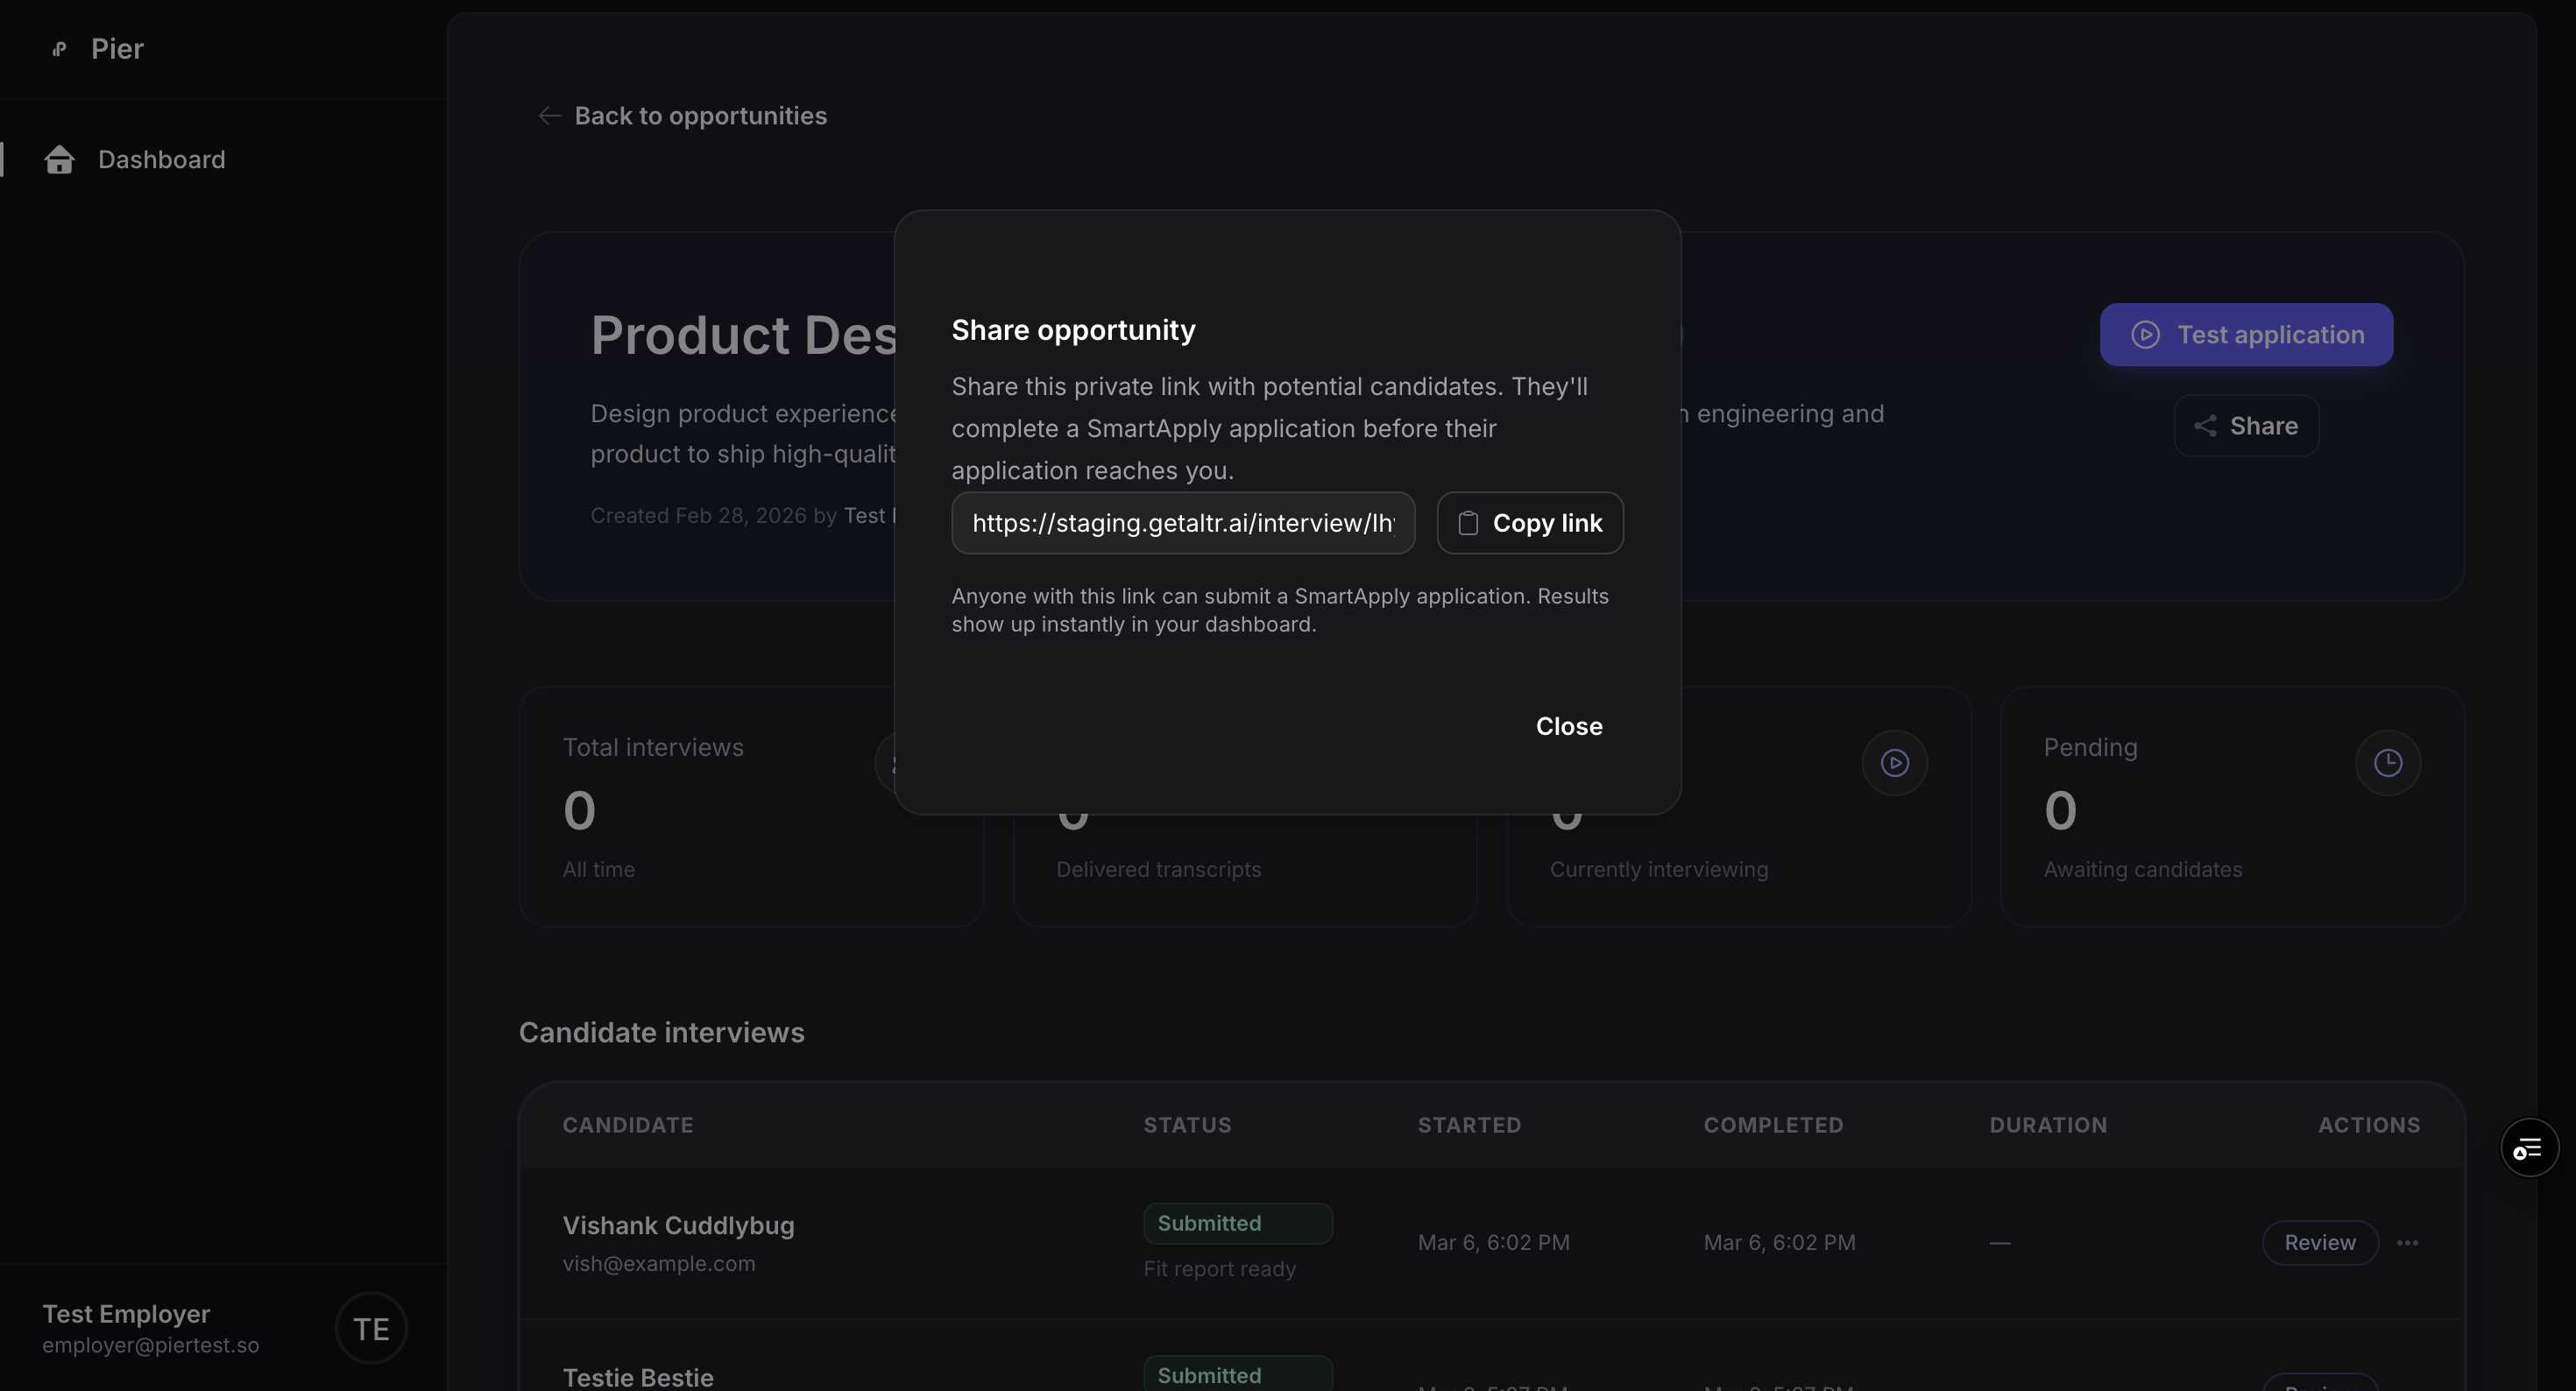2576x1391 pixels.
Task: Click the Vishank Cuddlybug candidate name
Action: (x=678, y=1226)
